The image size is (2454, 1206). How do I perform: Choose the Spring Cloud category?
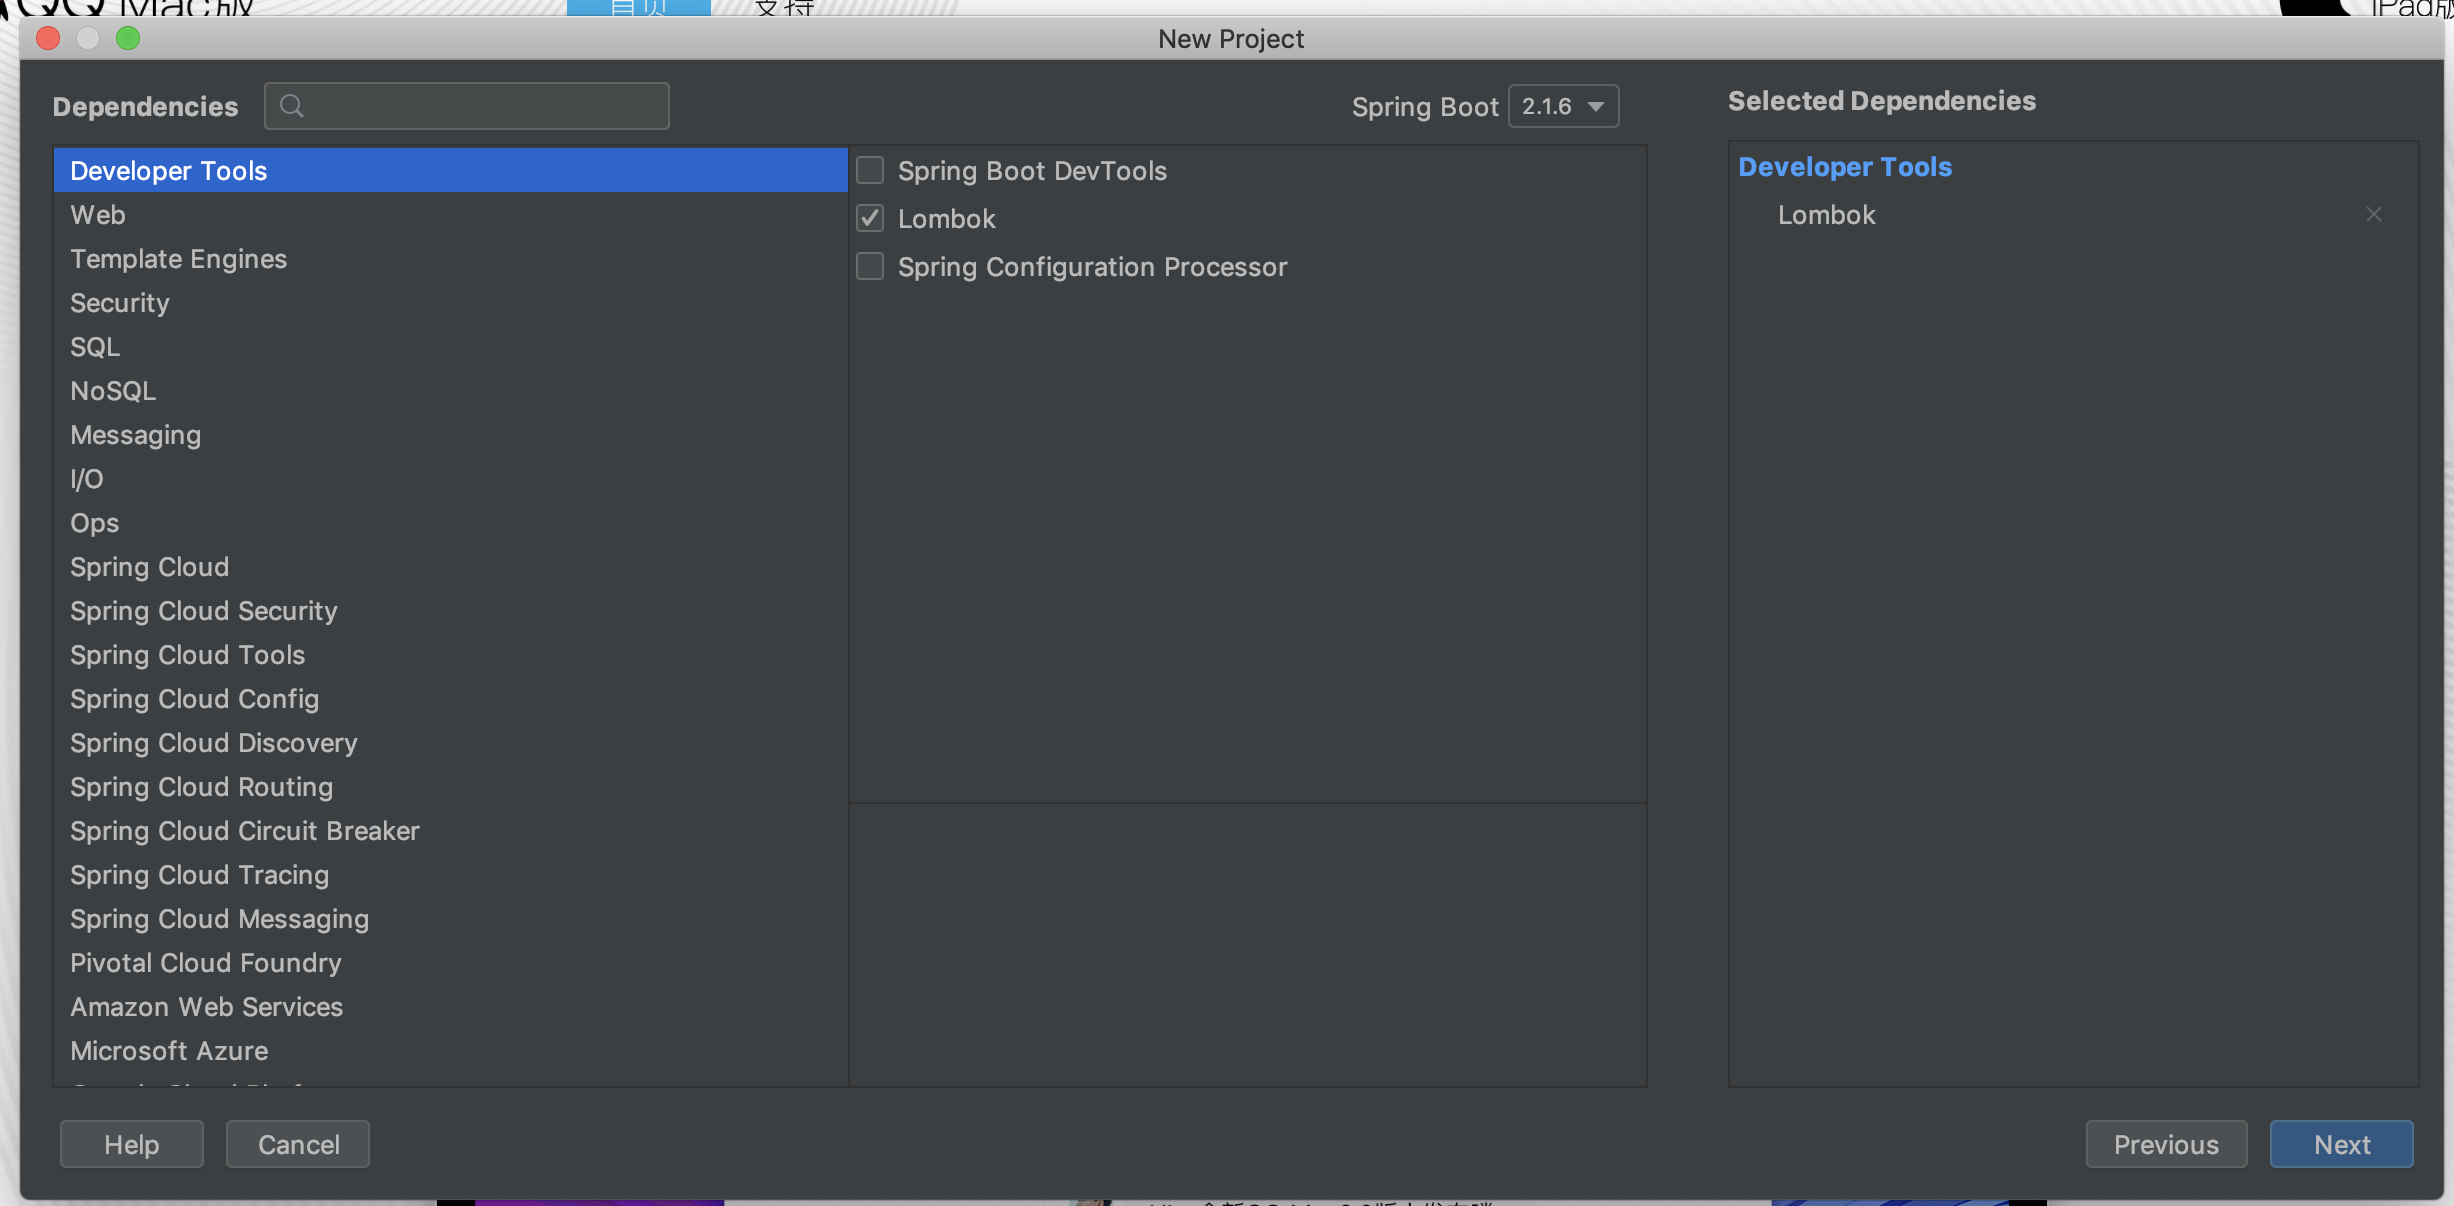tap(450, 567)
